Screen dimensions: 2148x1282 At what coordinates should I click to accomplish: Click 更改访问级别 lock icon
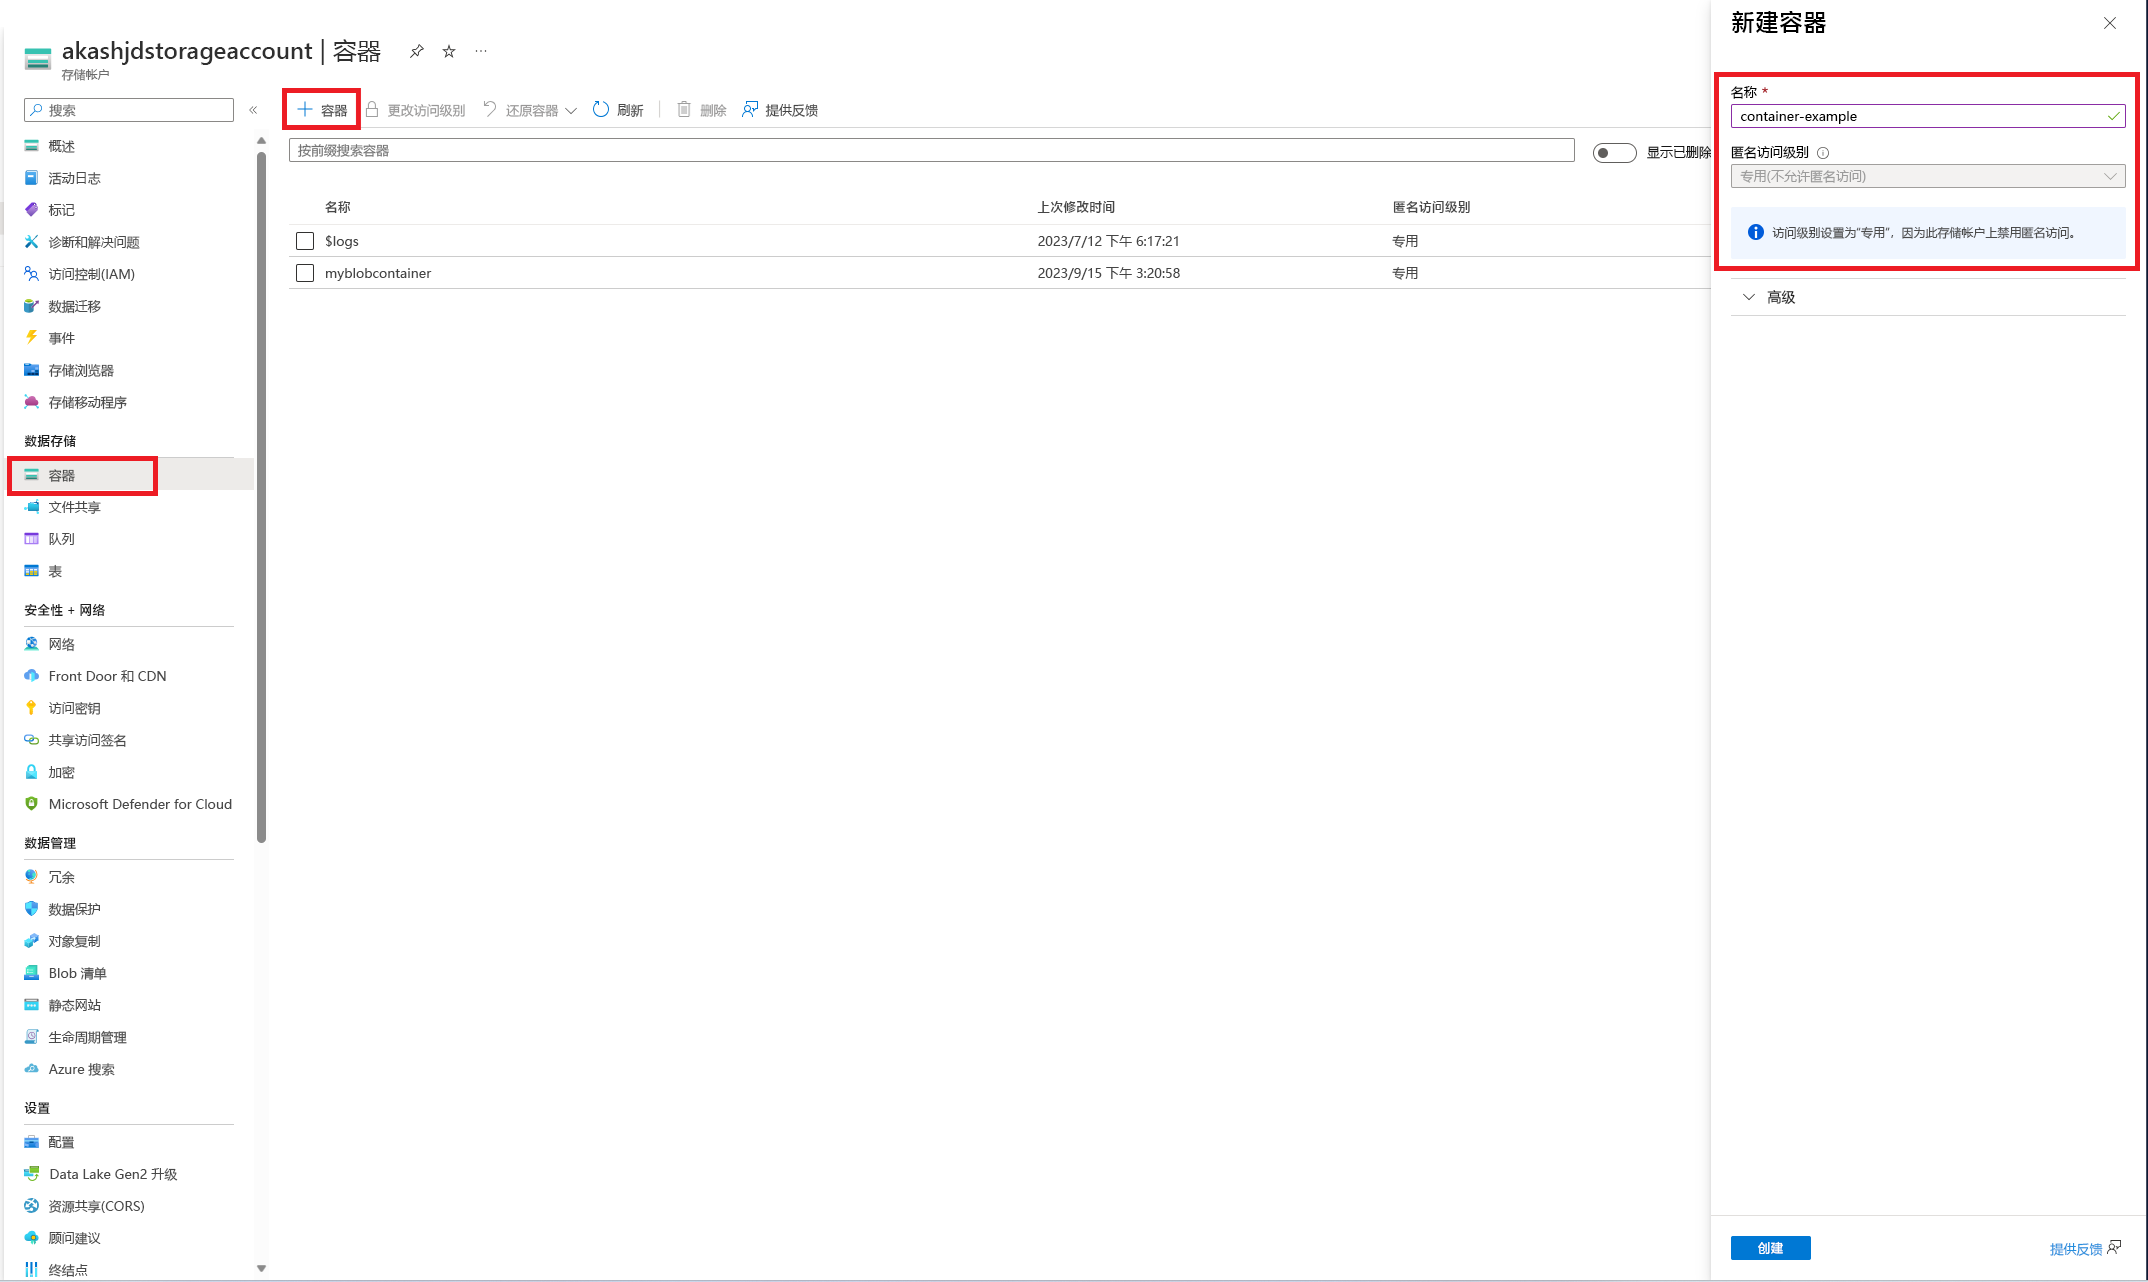tap(372, 109)
